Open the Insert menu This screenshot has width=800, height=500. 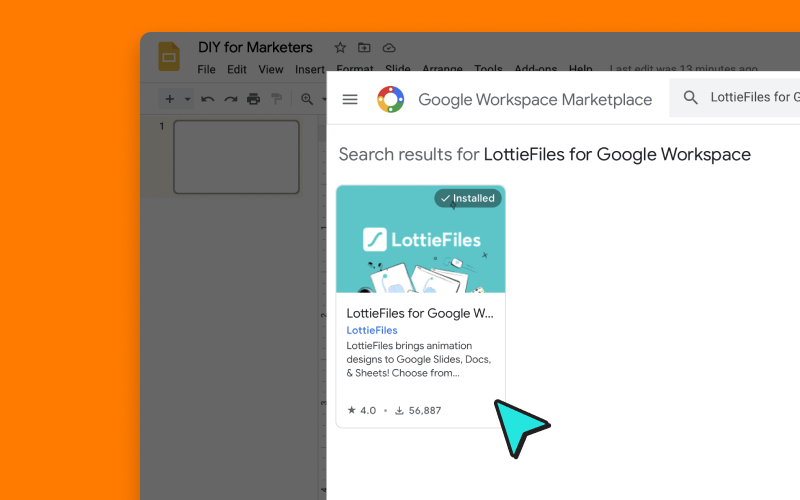tap(310, 69)
